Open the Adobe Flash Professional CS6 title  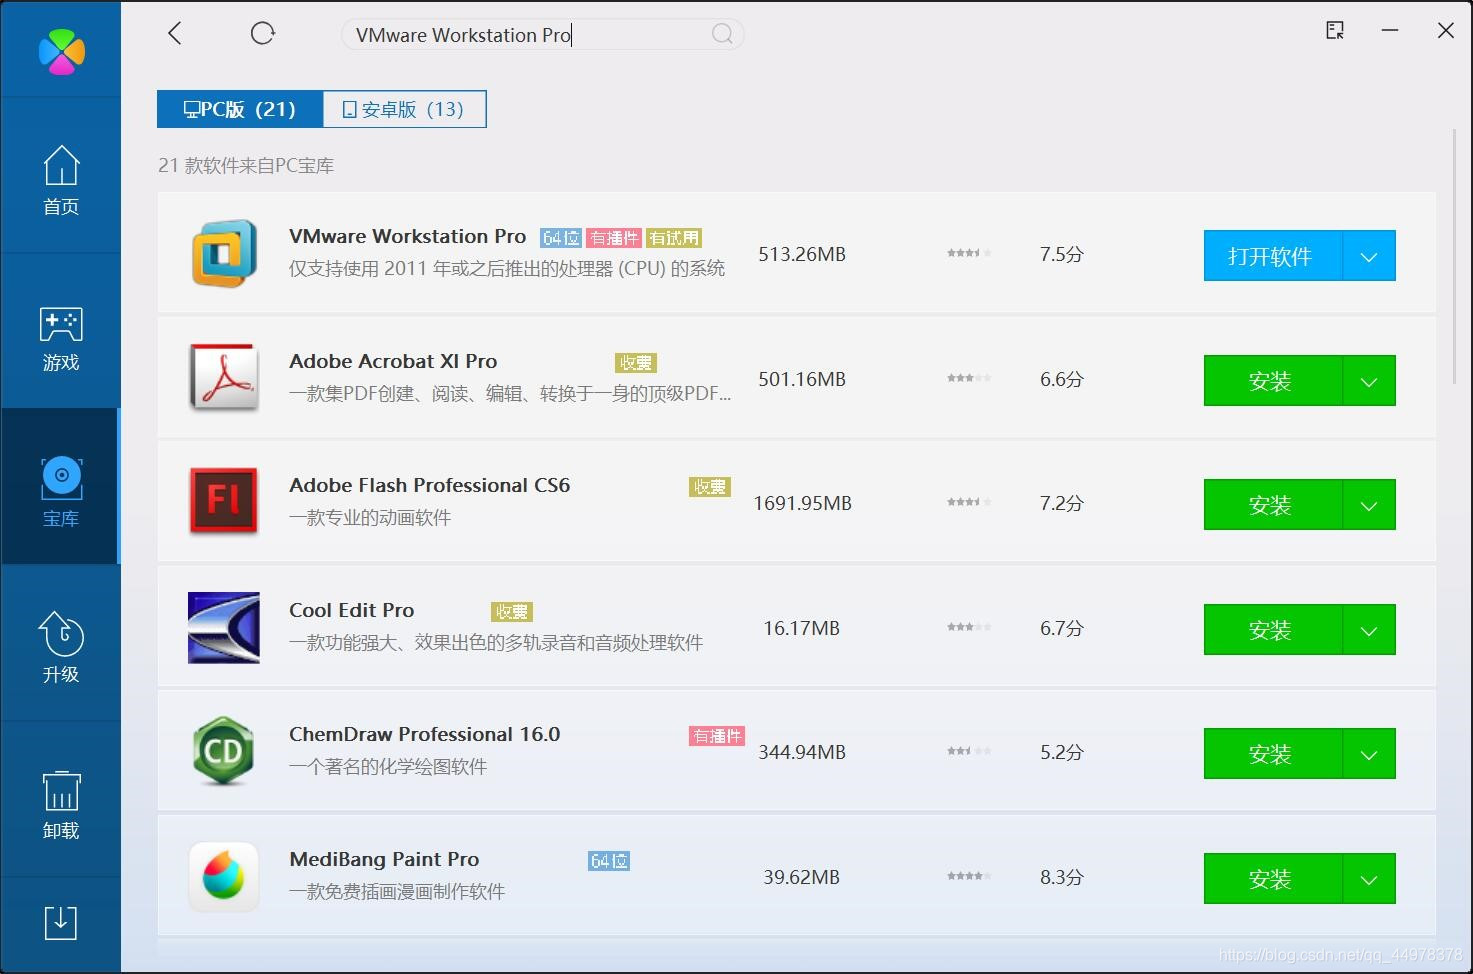pyautogui.click(x=429, y=486)
